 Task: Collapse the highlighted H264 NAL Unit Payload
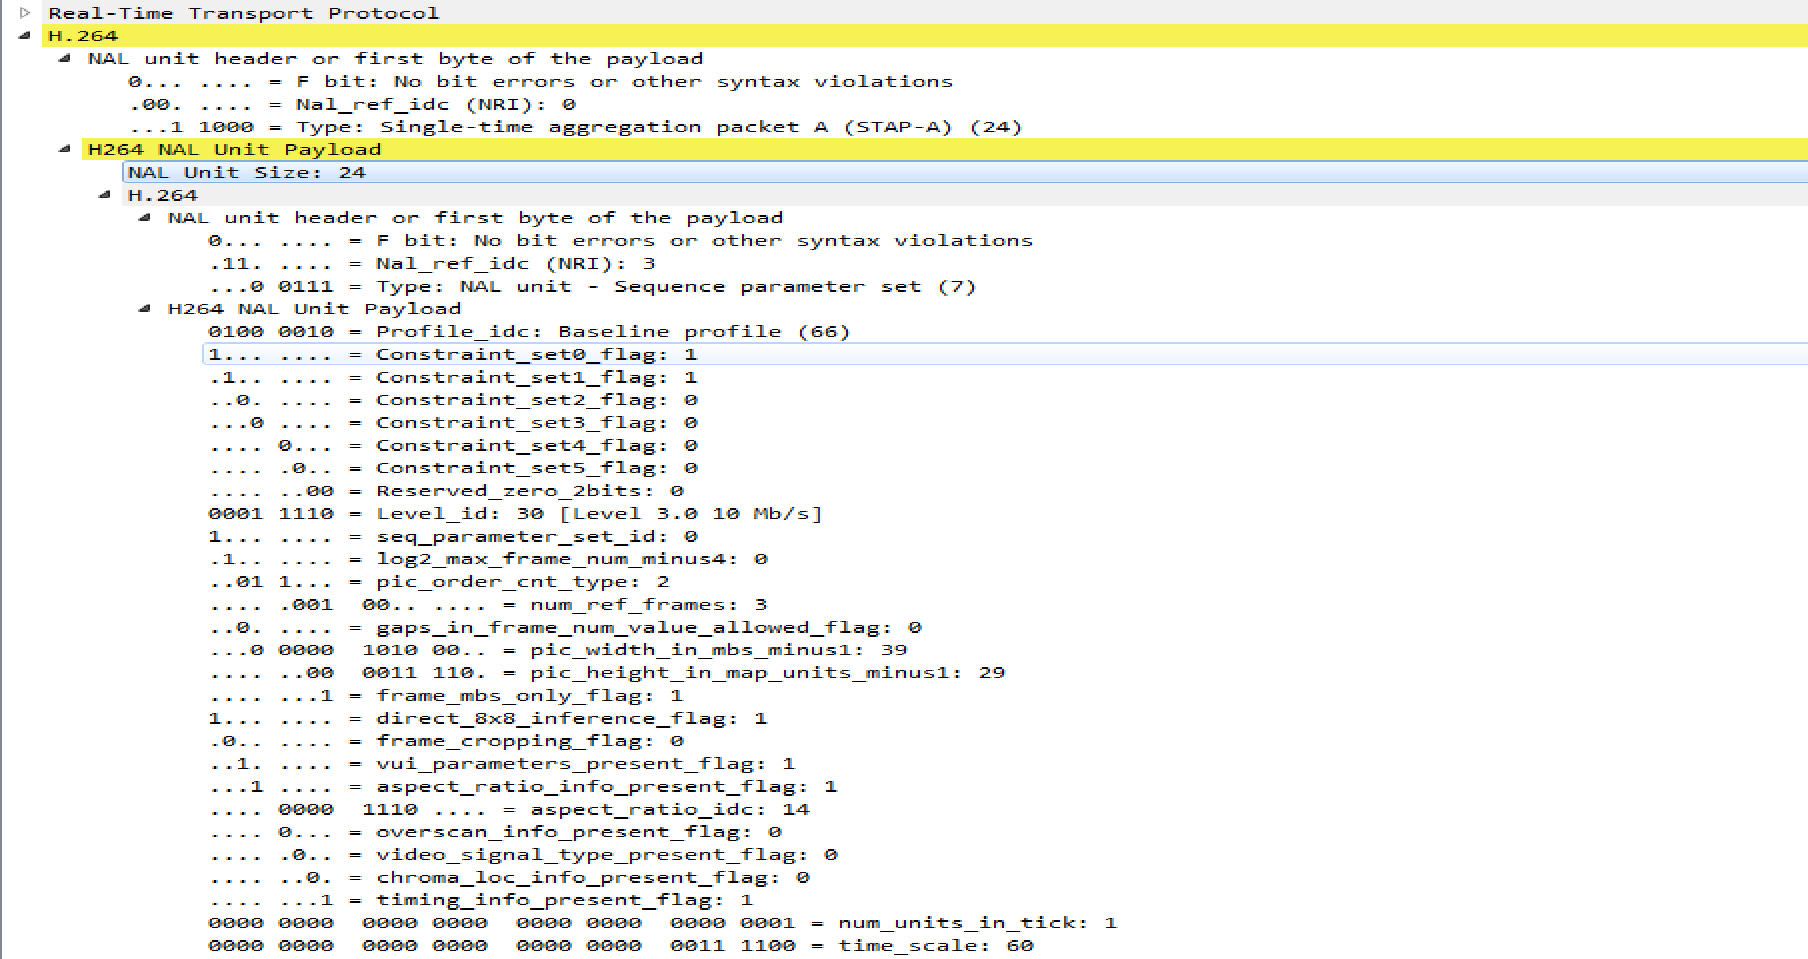[x=64, y=149]
